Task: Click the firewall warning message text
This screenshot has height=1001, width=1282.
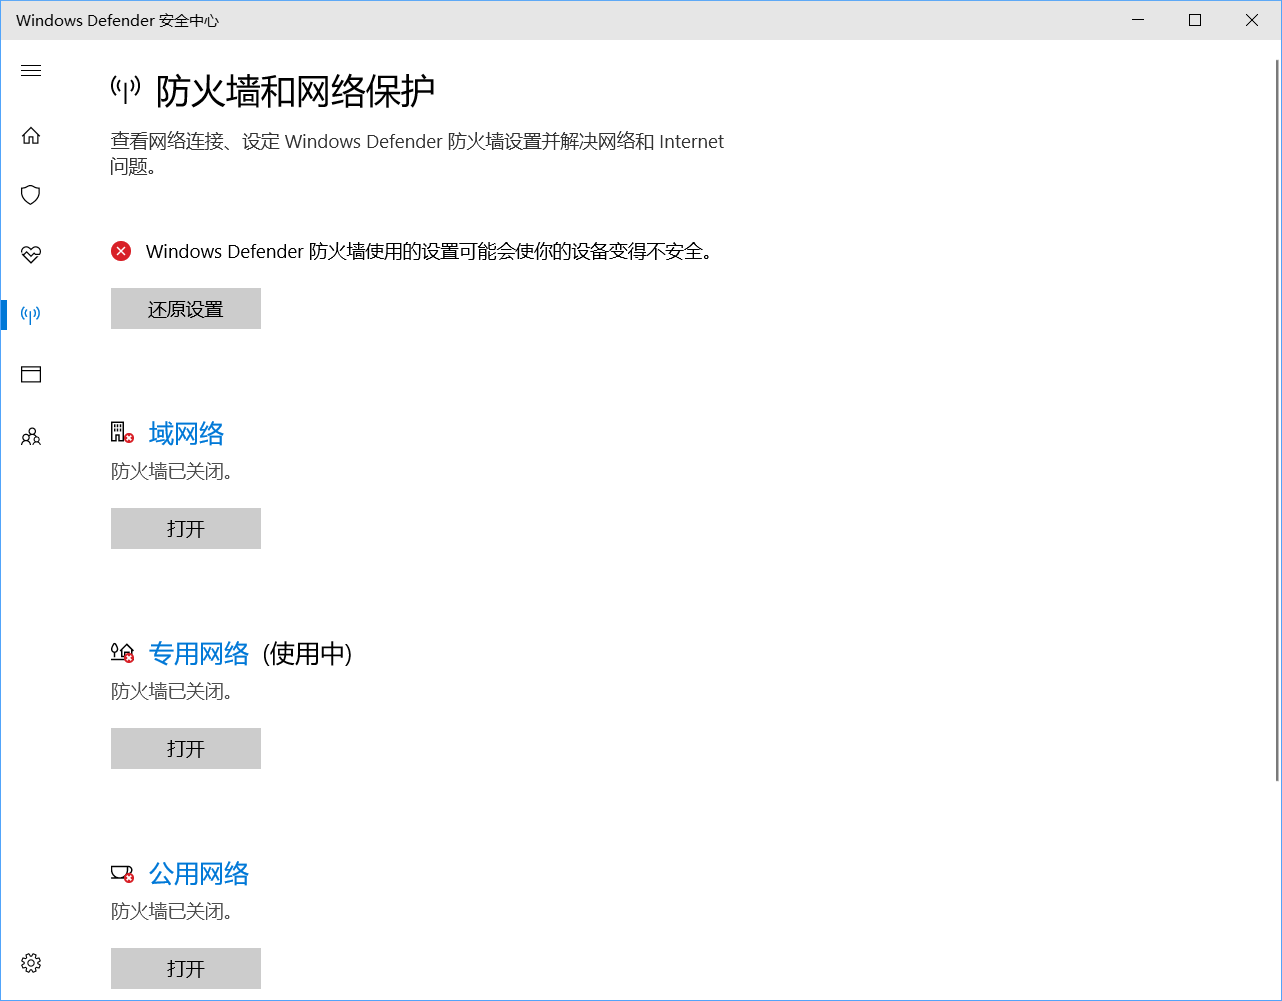Action: pyautogui.click(x=430, y=251)
